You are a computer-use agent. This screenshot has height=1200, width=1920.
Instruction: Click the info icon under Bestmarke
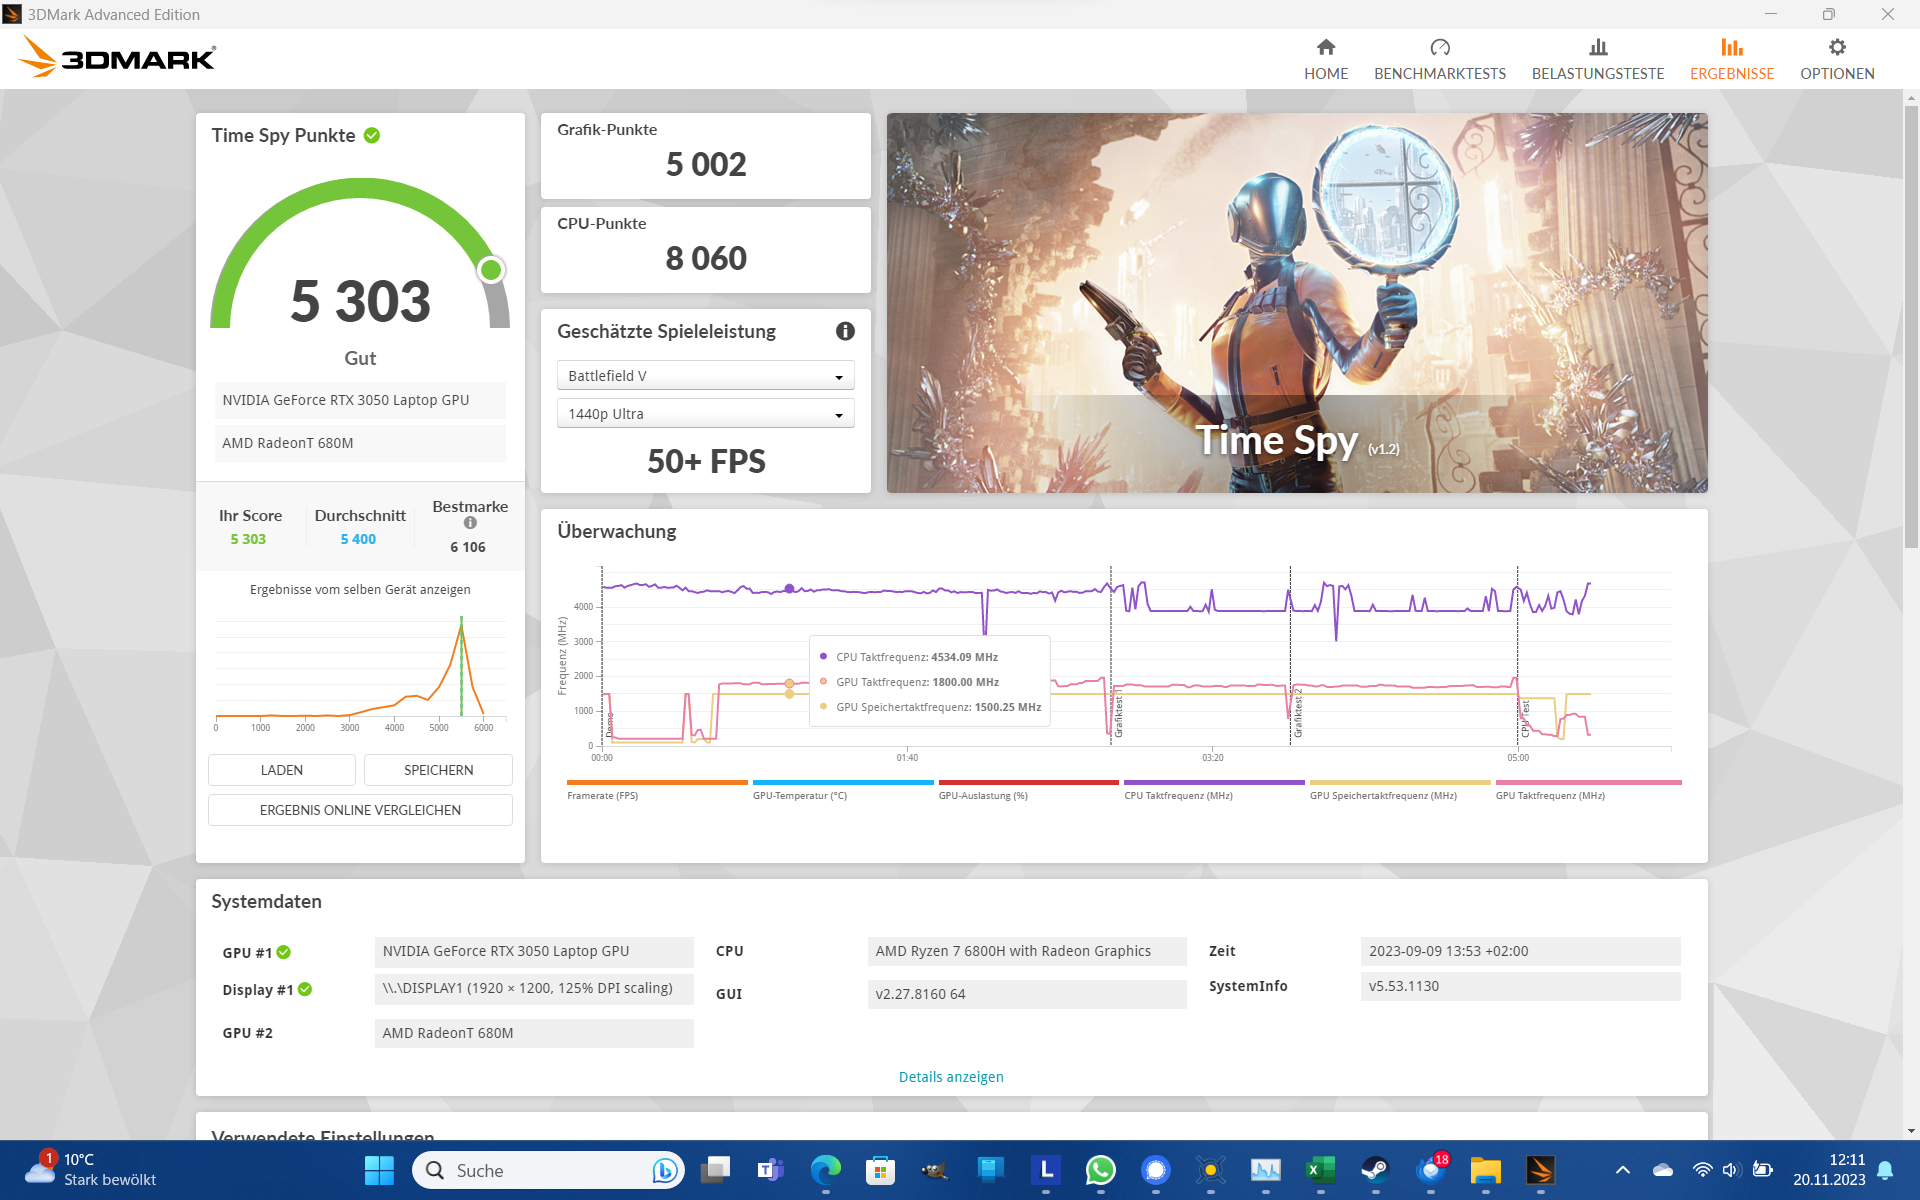470,522
